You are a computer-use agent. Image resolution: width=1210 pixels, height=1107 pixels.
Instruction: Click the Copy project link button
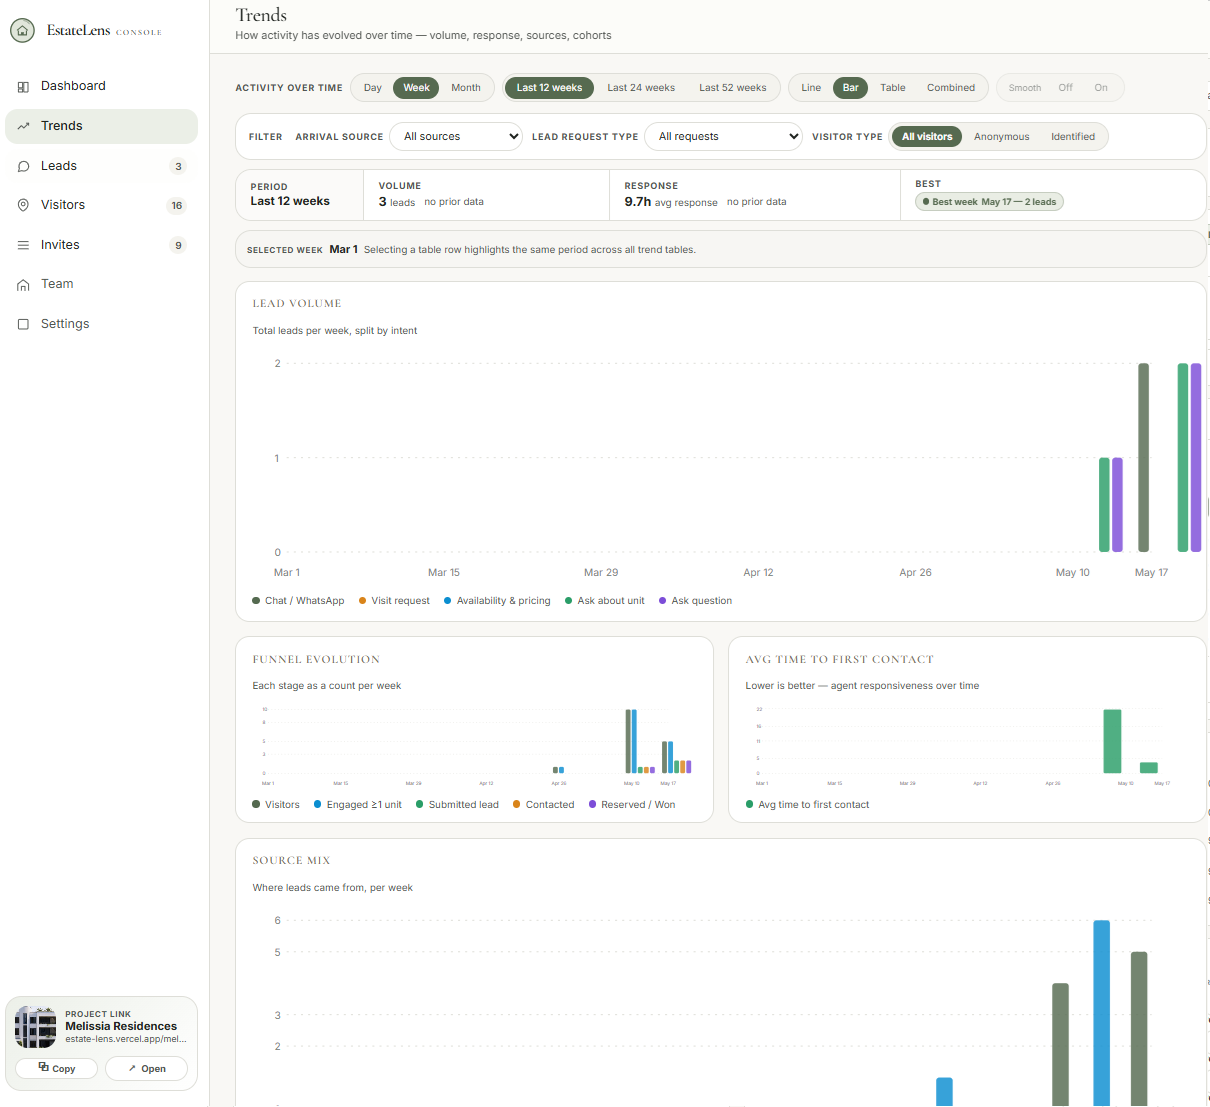pyautogui.click(x=56, y=1068)
